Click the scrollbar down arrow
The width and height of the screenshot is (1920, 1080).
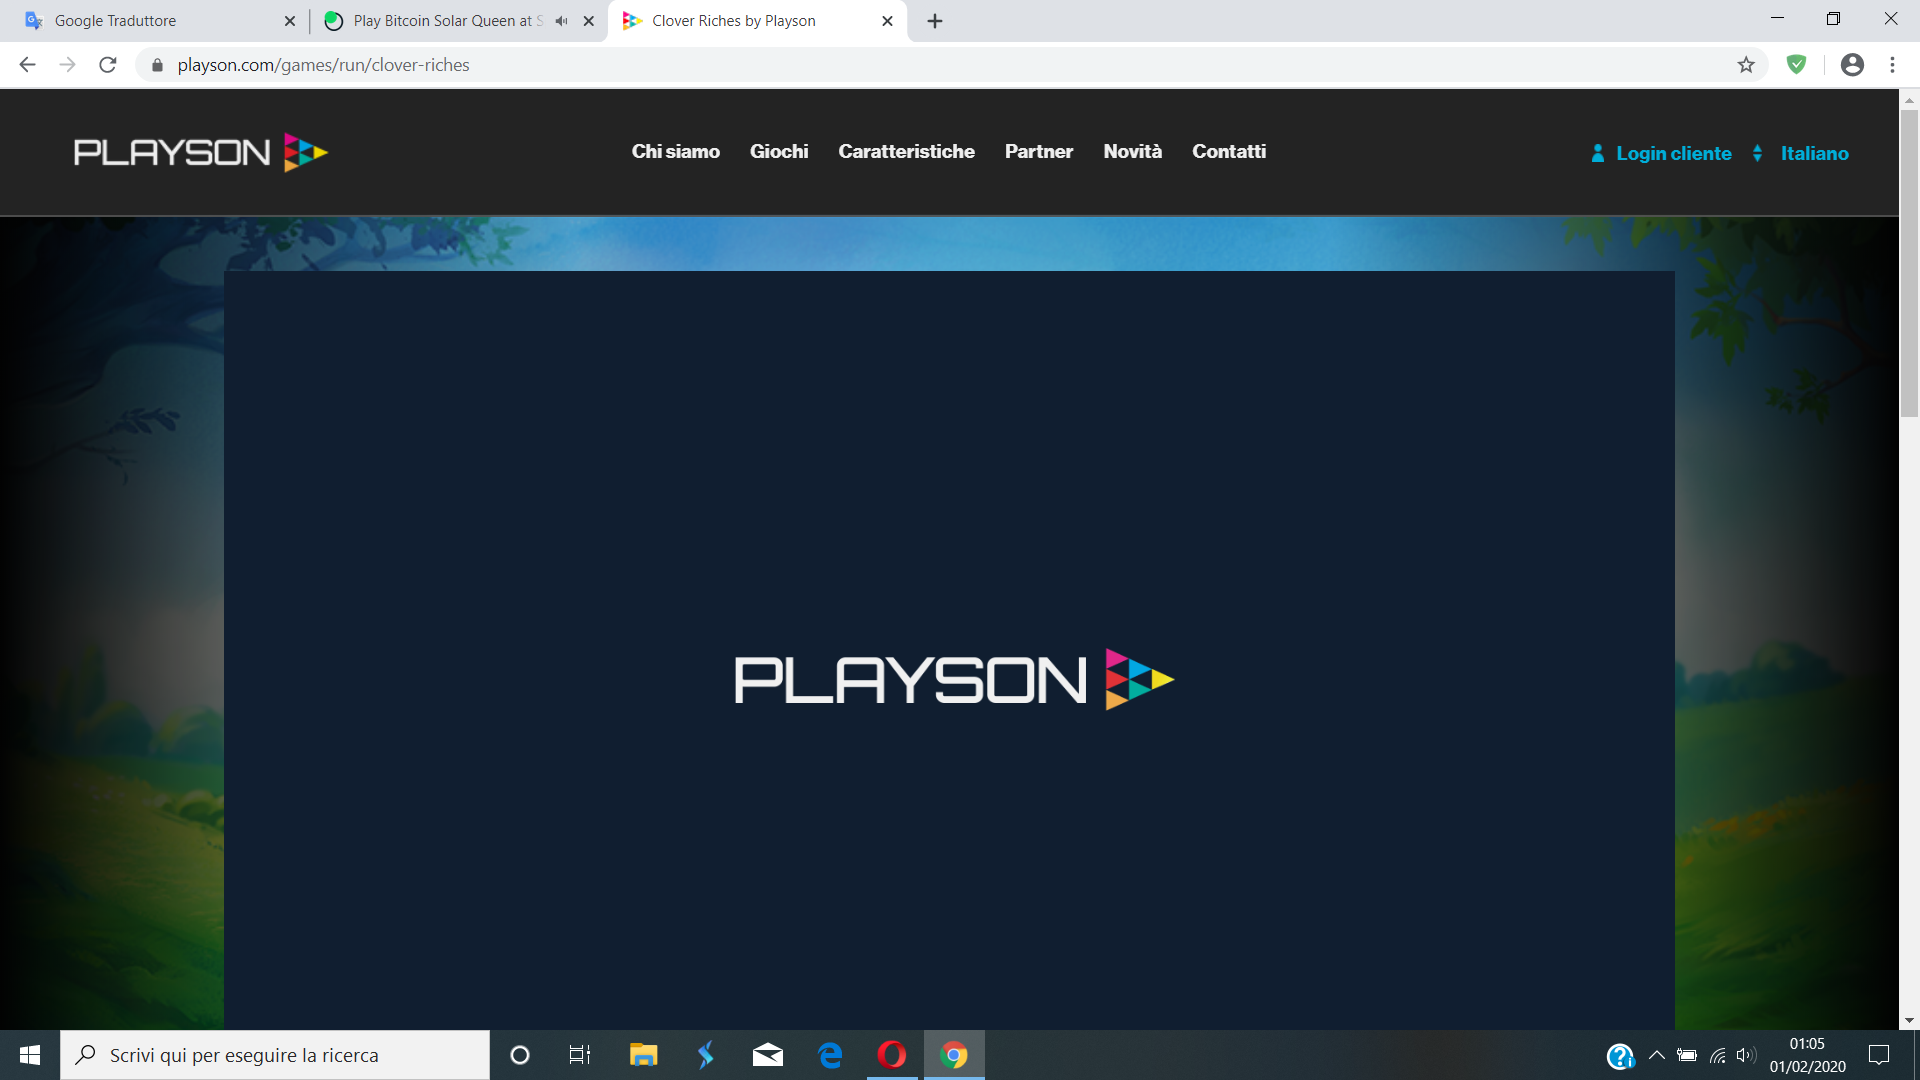(1909, 1021)
